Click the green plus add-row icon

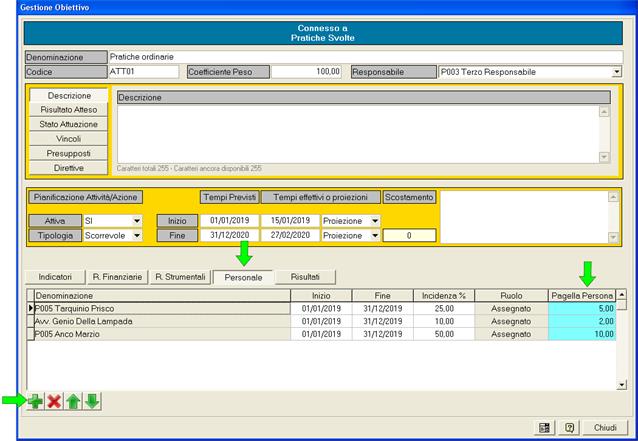click(x=36, y=401)
